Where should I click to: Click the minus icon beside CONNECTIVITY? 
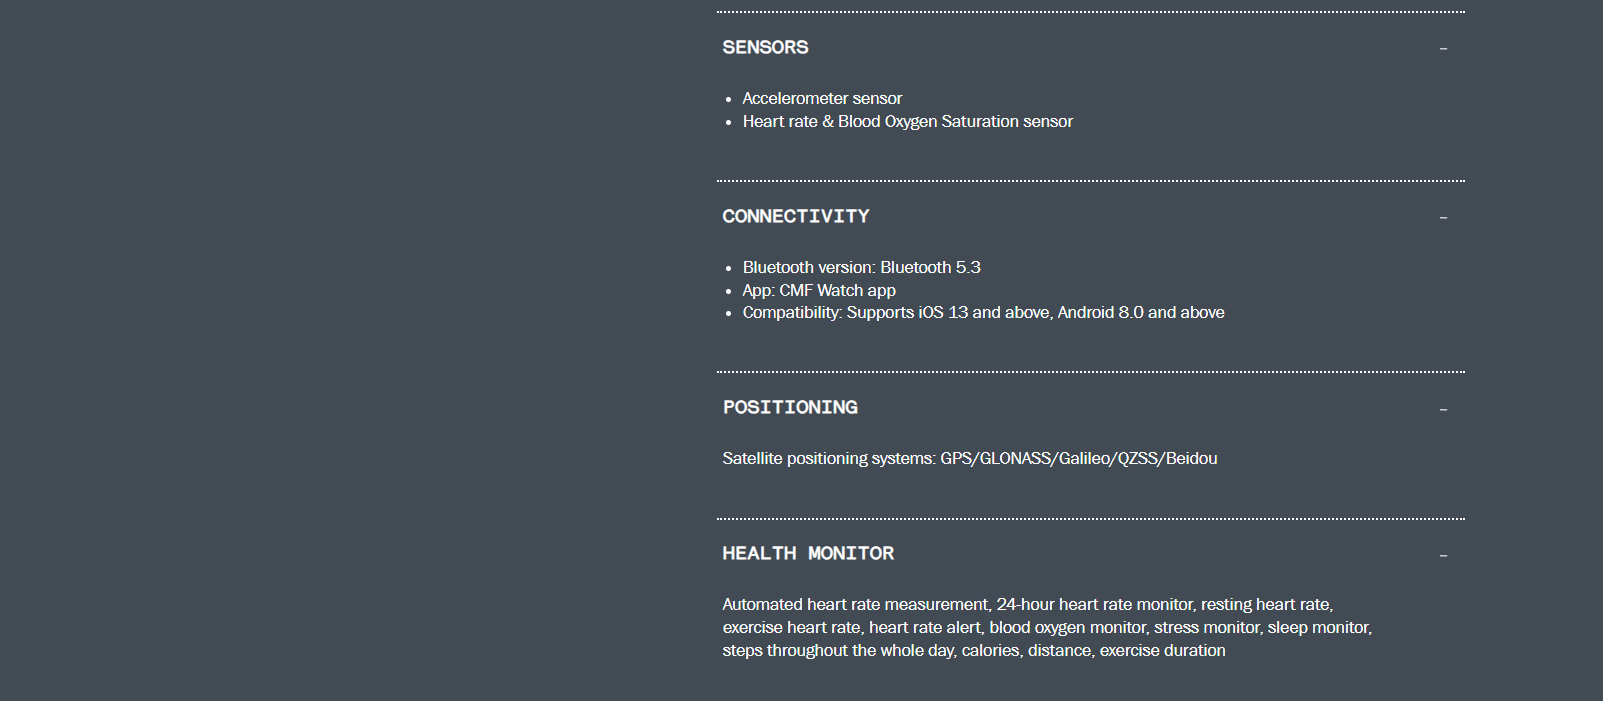1443,217
